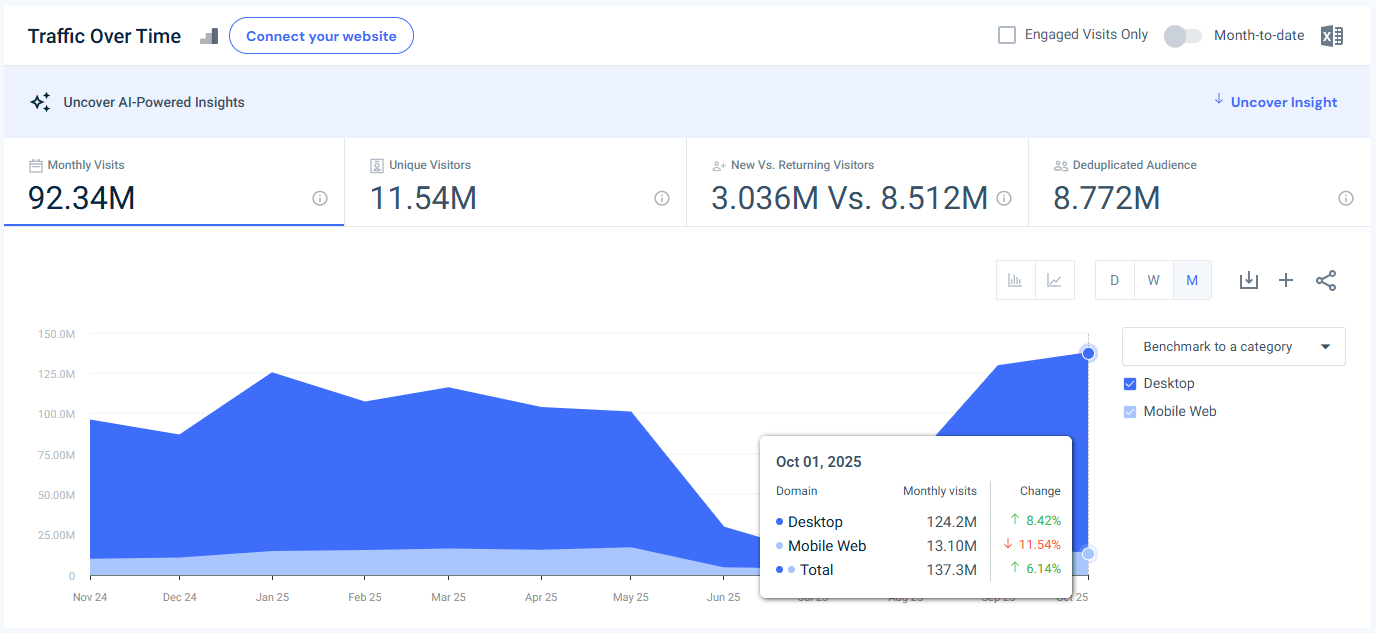Screen dimensions: 1376x633
Task: Select Daily time granularity
Action: tap(1114, 280)
